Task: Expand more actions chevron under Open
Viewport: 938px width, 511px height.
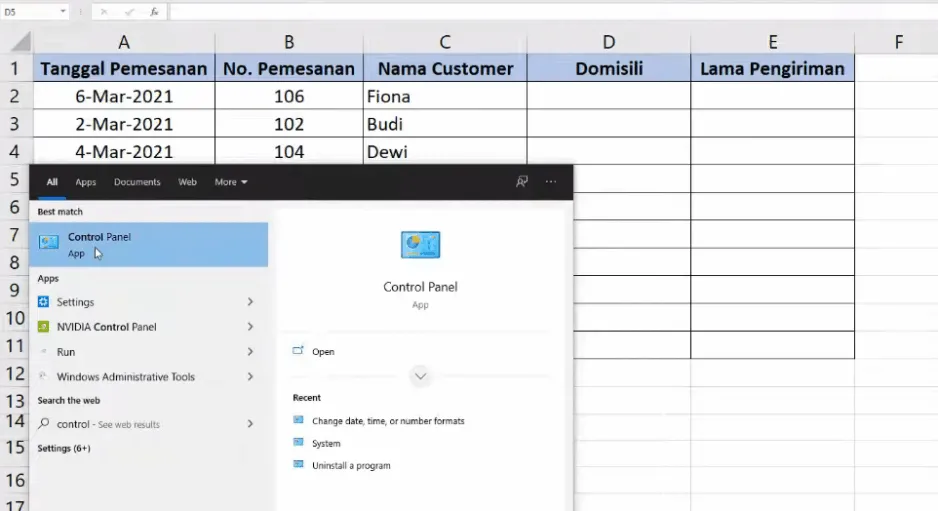Action: (421, 376)
